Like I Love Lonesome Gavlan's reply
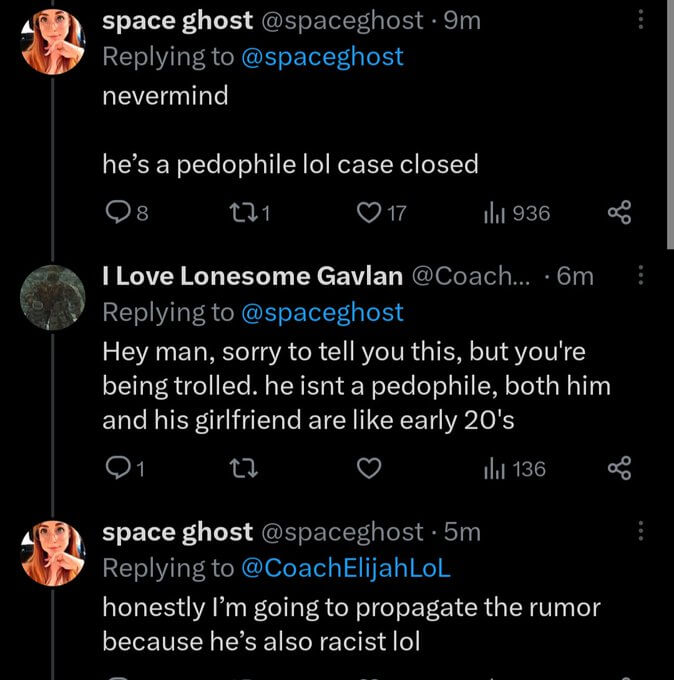The width and height of the screenshot is (674, 680). coord(371,468)
